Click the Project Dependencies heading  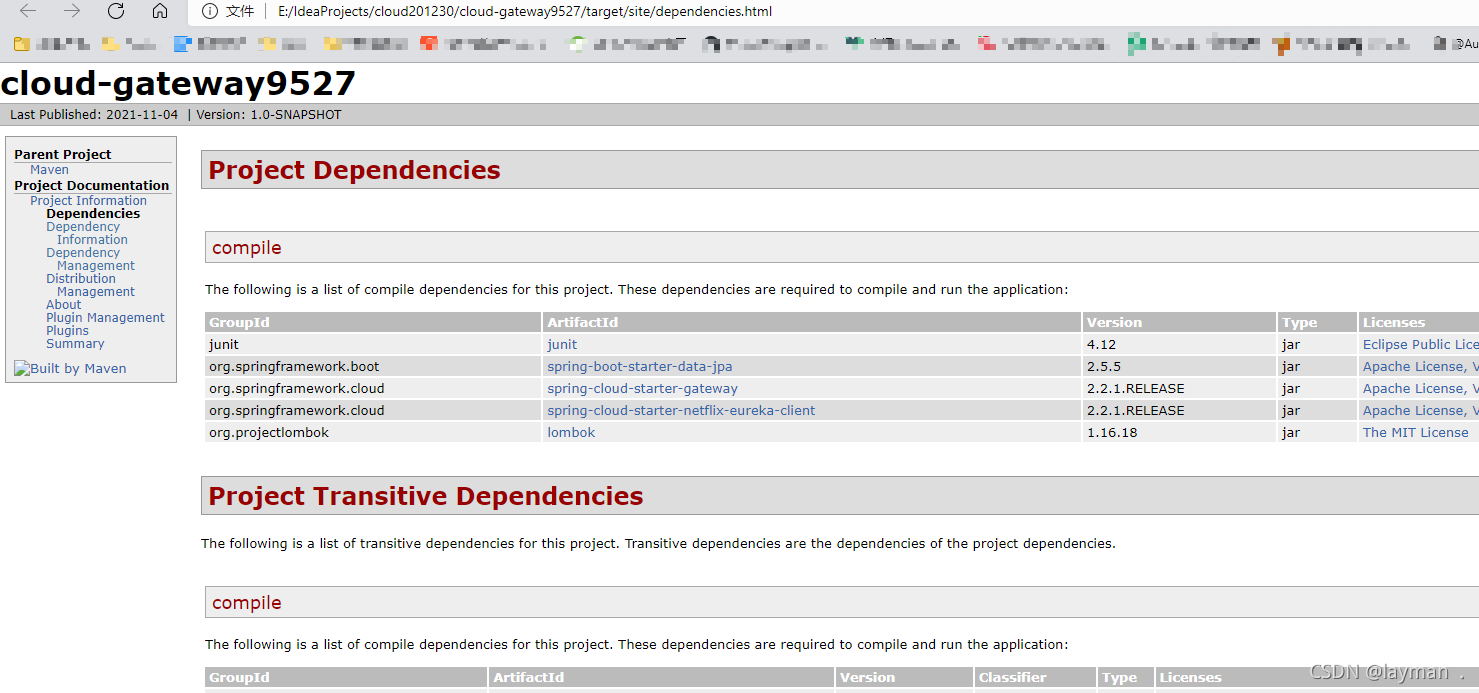pyautogui.click(x=354, y=170)
